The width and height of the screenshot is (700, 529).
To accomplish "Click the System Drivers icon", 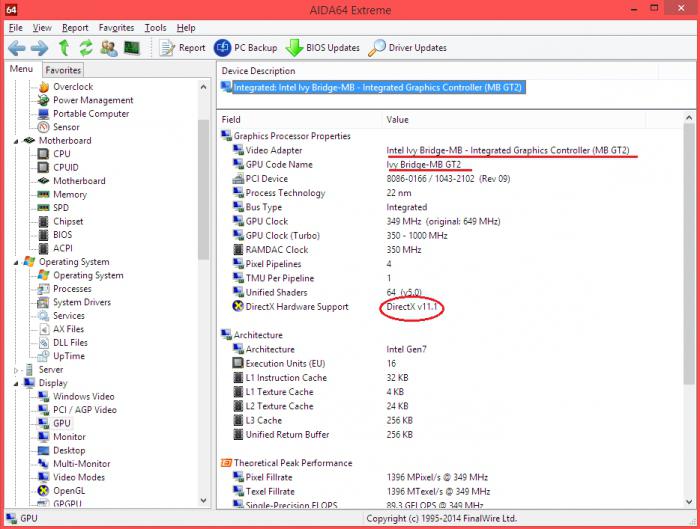I will pos(43,302).
